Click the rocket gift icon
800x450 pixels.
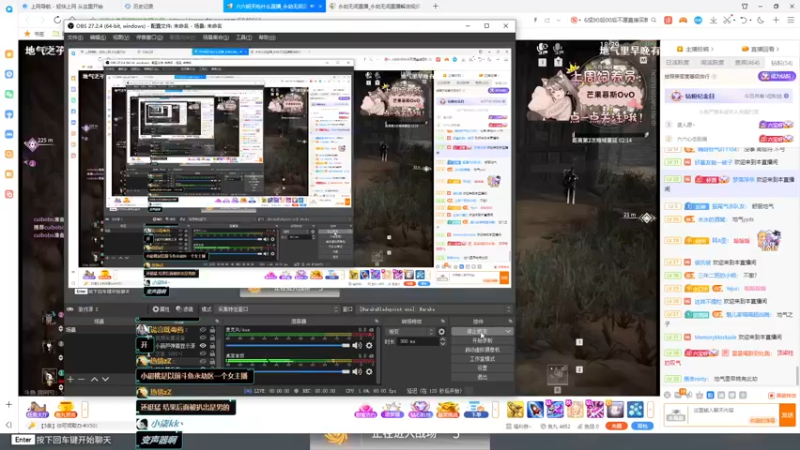(x=535, y=409)
